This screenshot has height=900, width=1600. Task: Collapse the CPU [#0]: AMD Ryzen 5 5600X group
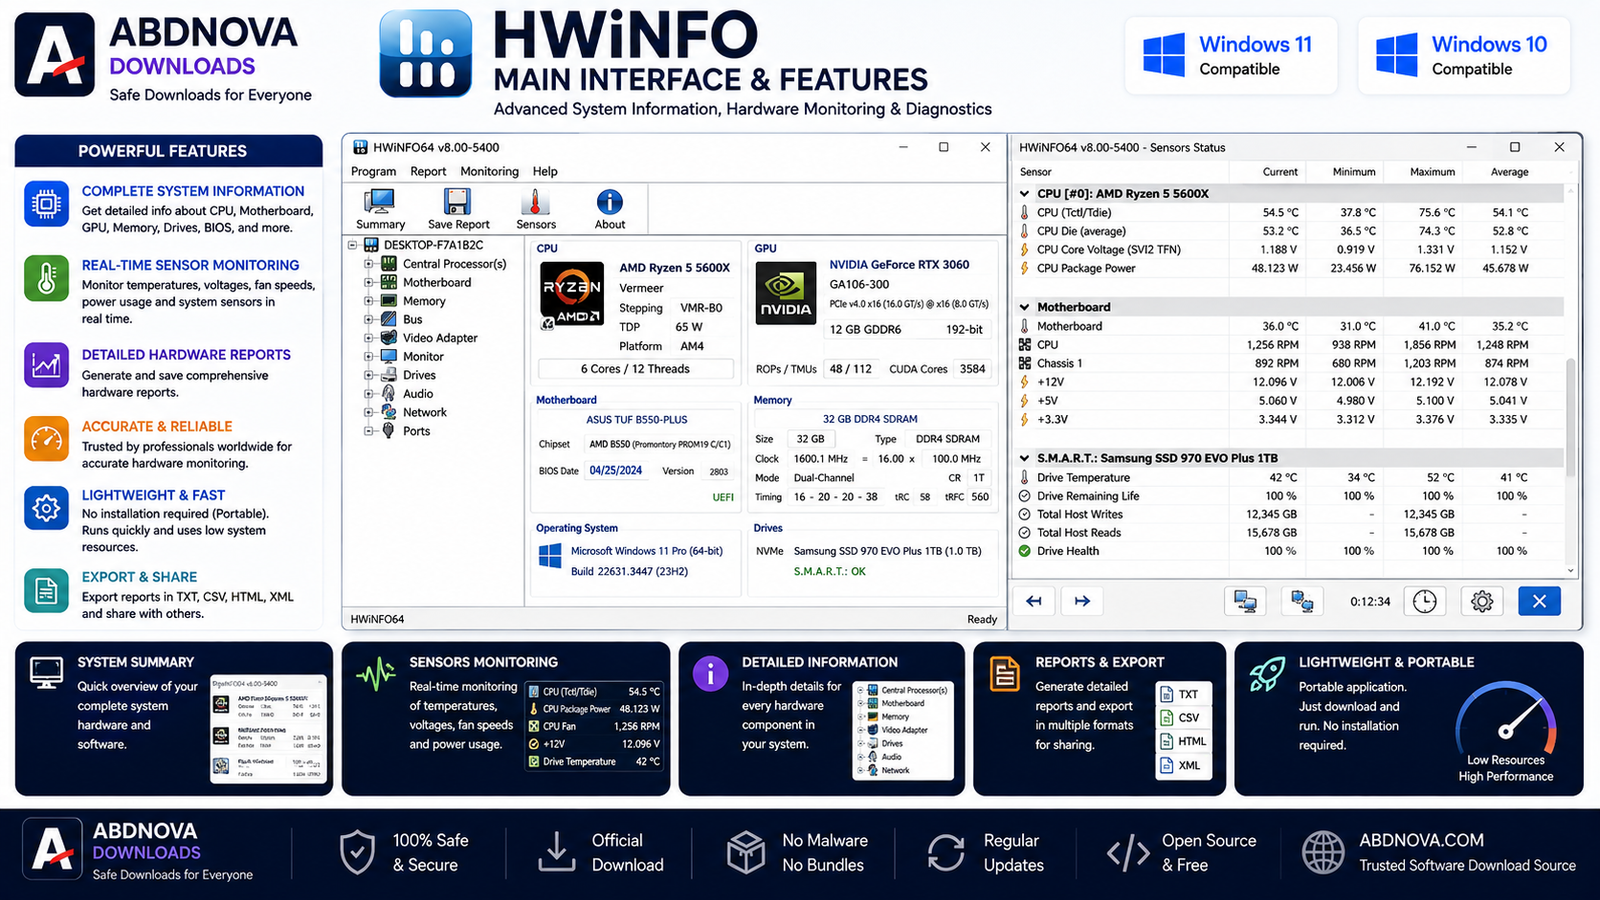coord(1024,194)
